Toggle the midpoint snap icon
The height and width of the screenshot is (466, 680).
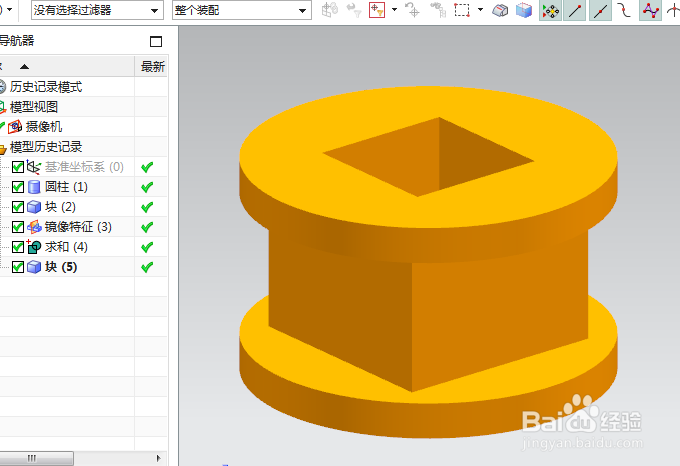click(600, 10)
